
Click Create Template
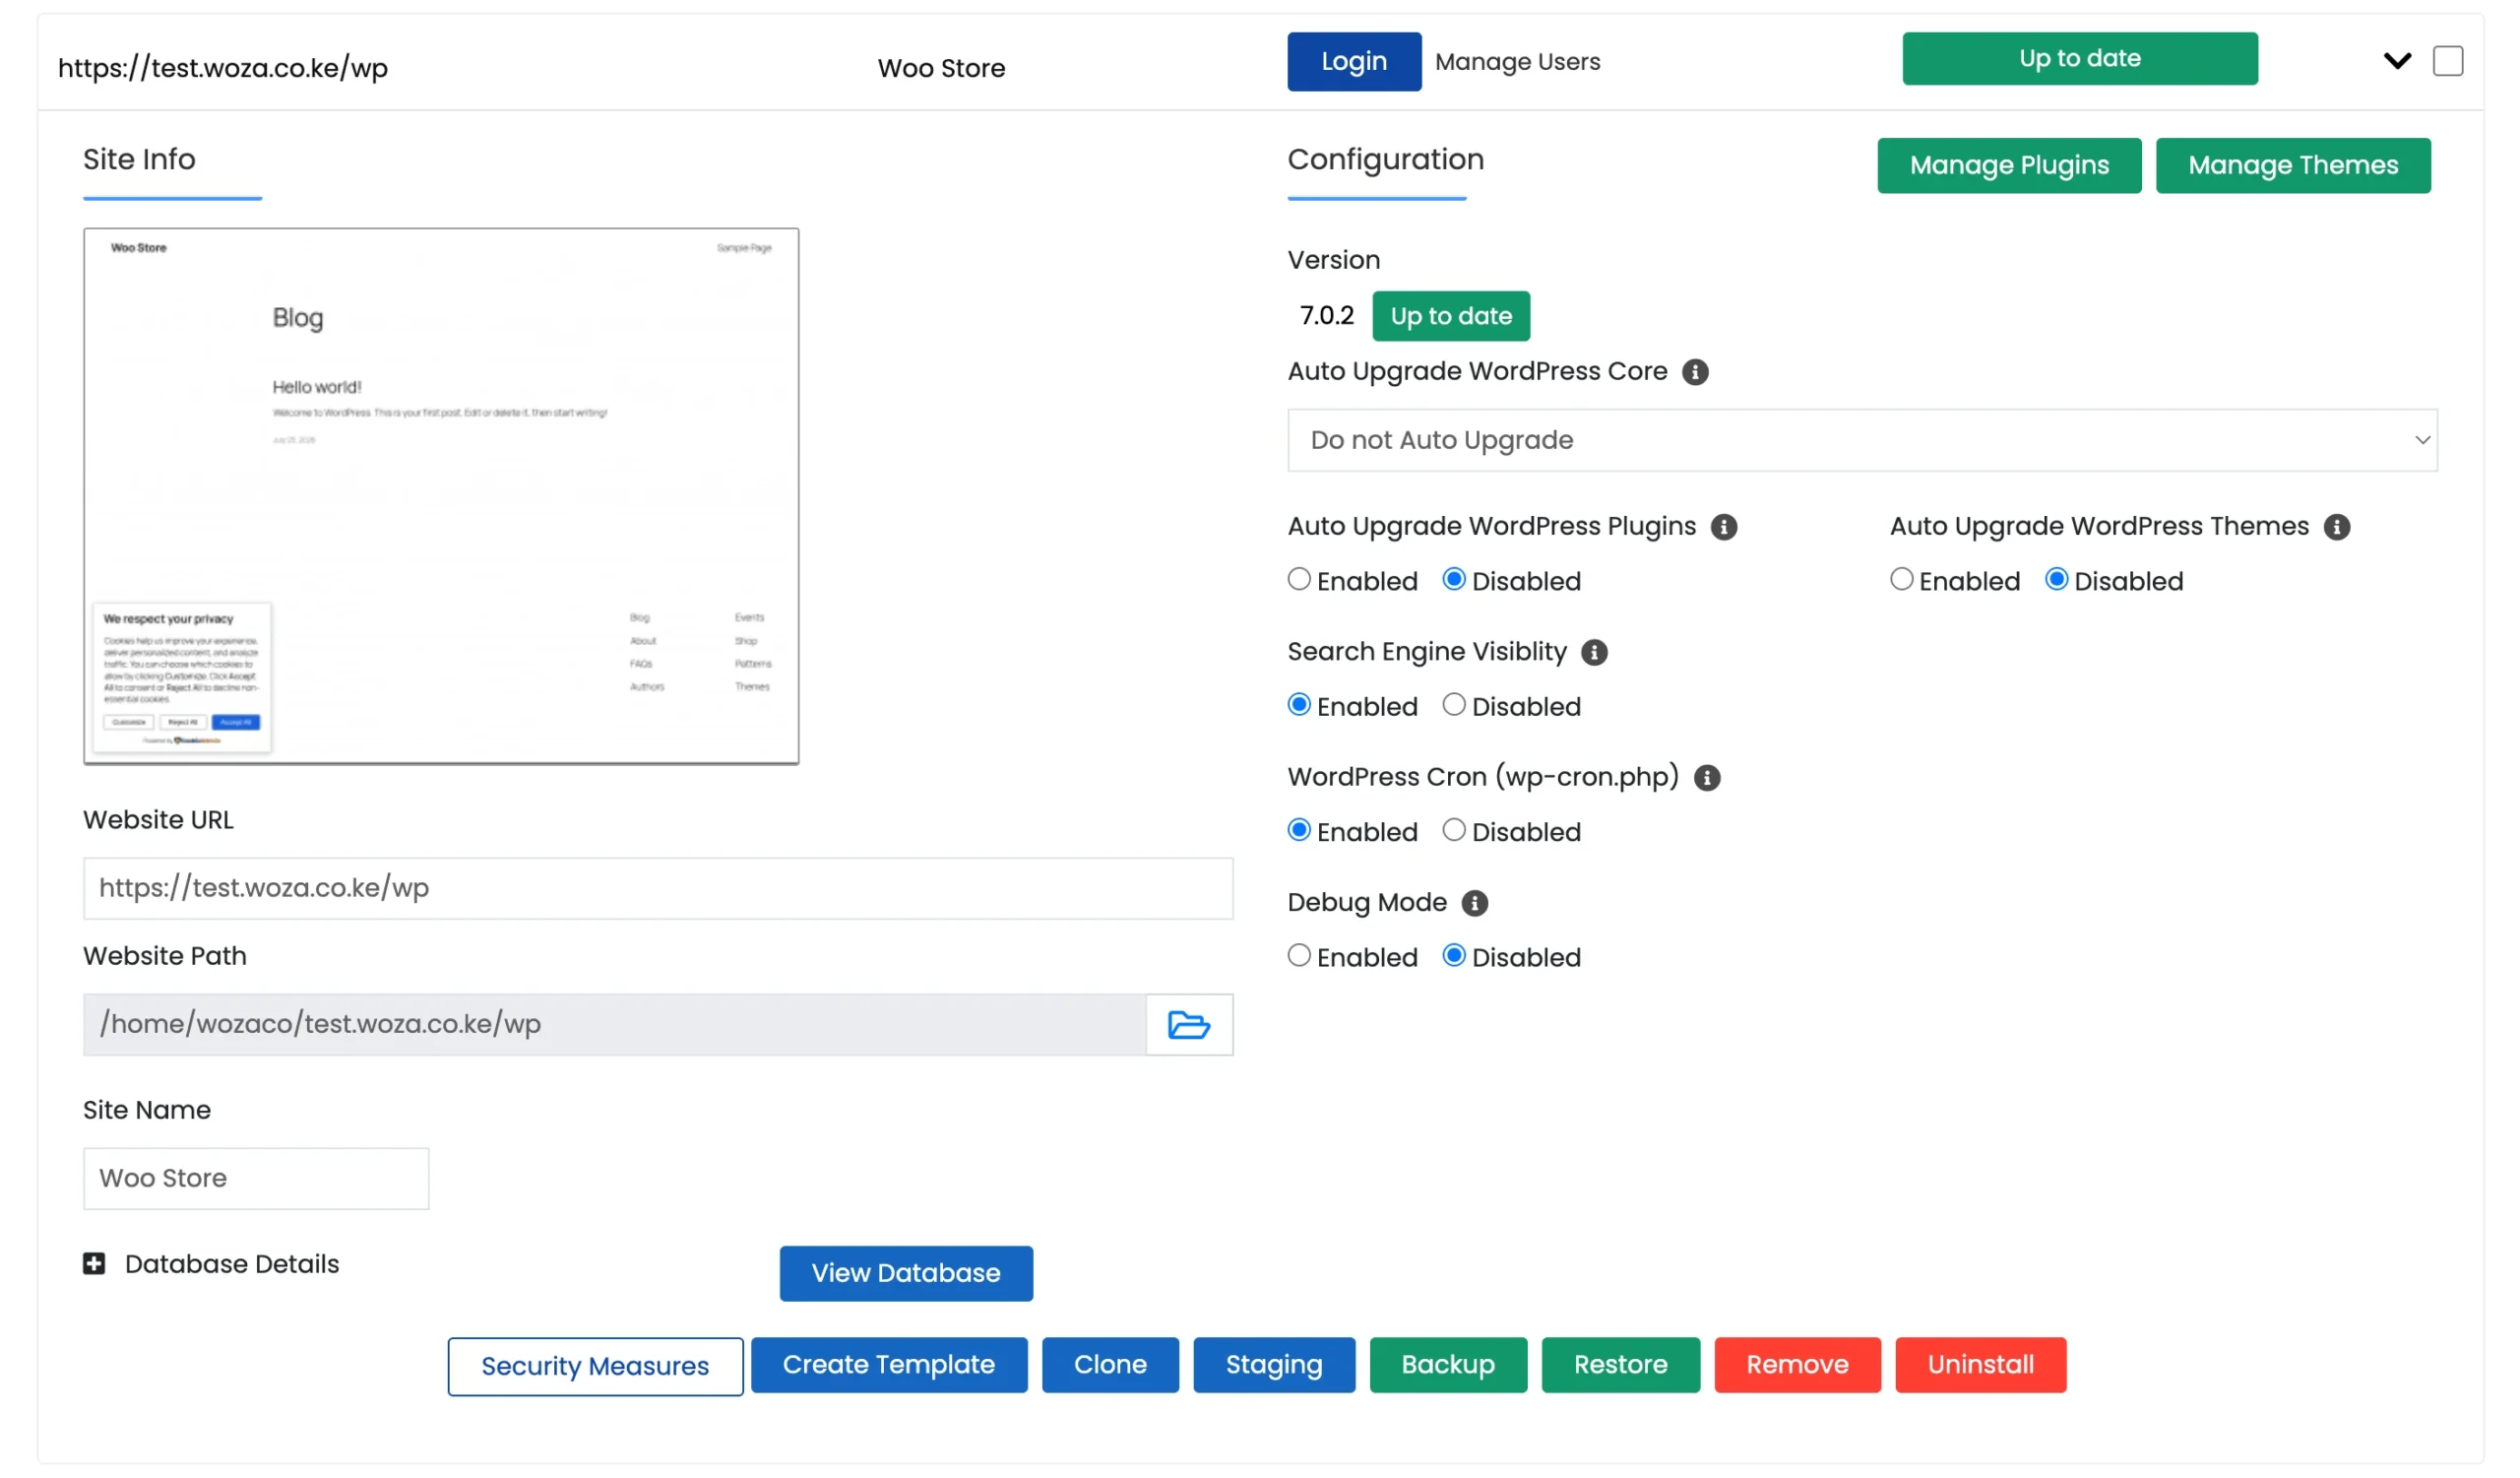coord(889,1365)
